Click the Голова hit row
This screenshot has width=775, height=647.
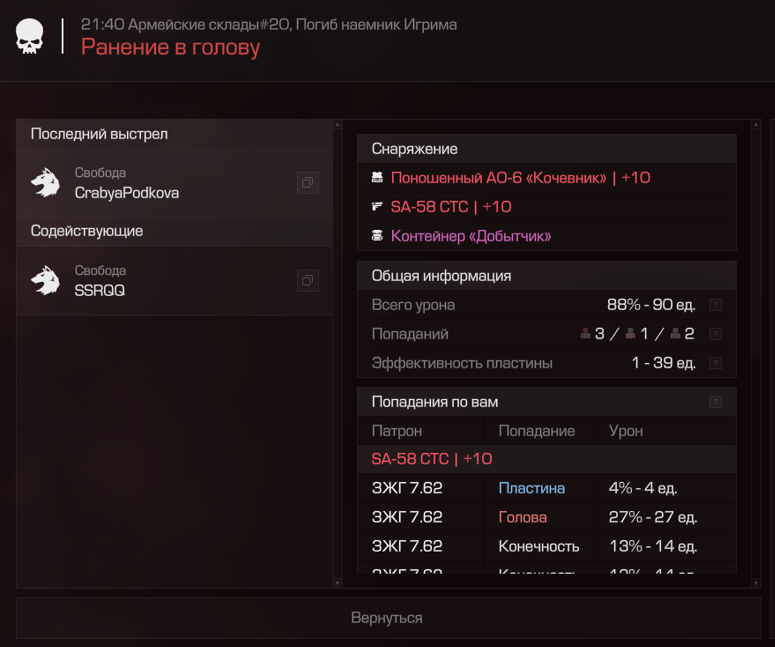coord(547,518)
